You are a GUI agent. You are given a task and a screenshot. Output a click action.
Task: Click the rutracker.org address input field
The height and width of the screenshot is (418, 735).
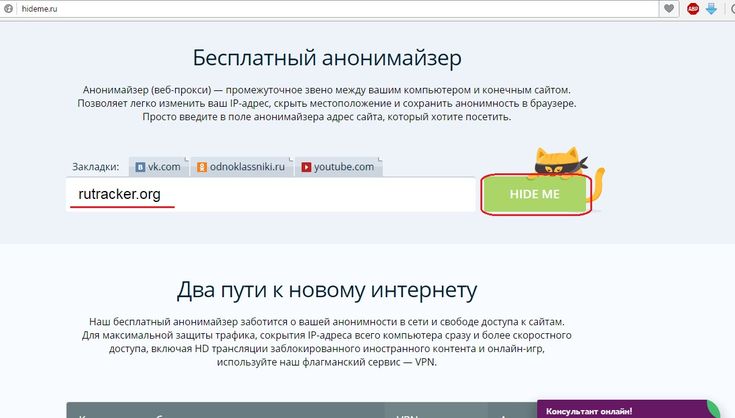[x=270, y=194]
